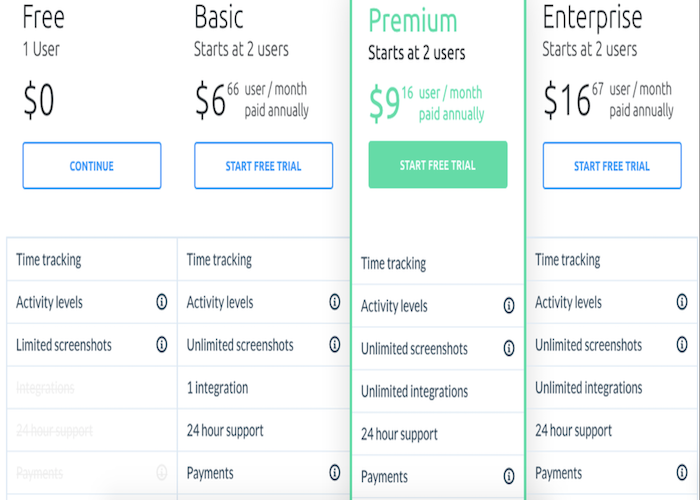Click info icon beside Enterprise Payments

coord(682,472)
